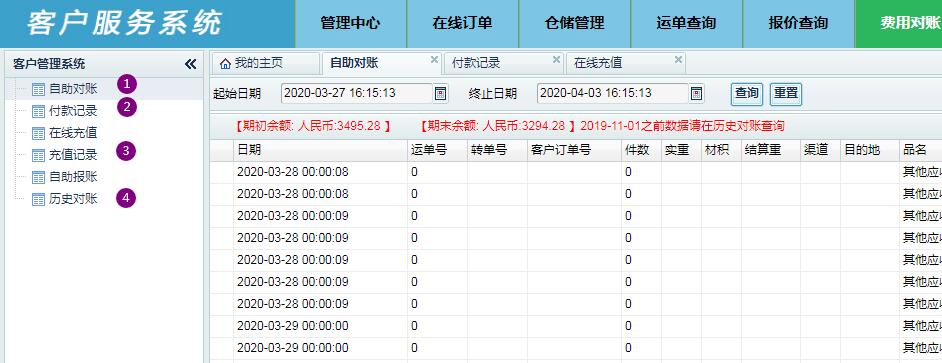Close the 在线充值 tab
This screenshot has width=942, height=363.
coord(678,59)
